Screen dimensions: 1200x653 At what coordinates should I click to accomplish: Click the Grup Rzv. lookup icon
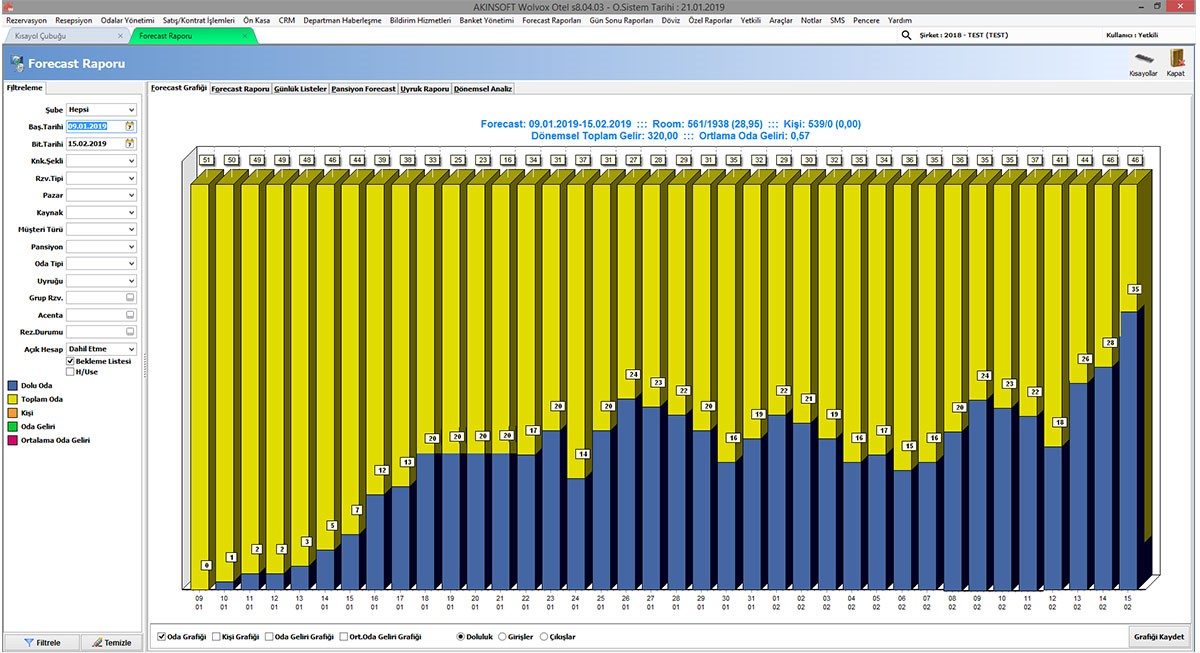click(x=130, y=298)
